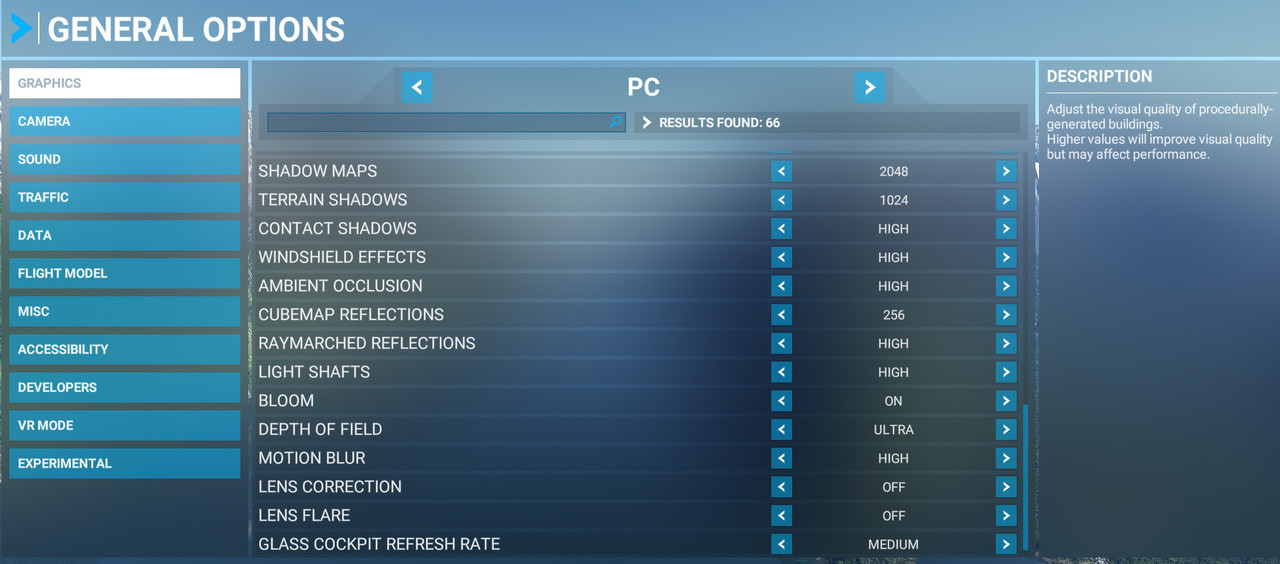
Task: Toggle Lens Correction with left arrow
Action: coord(781,487)
